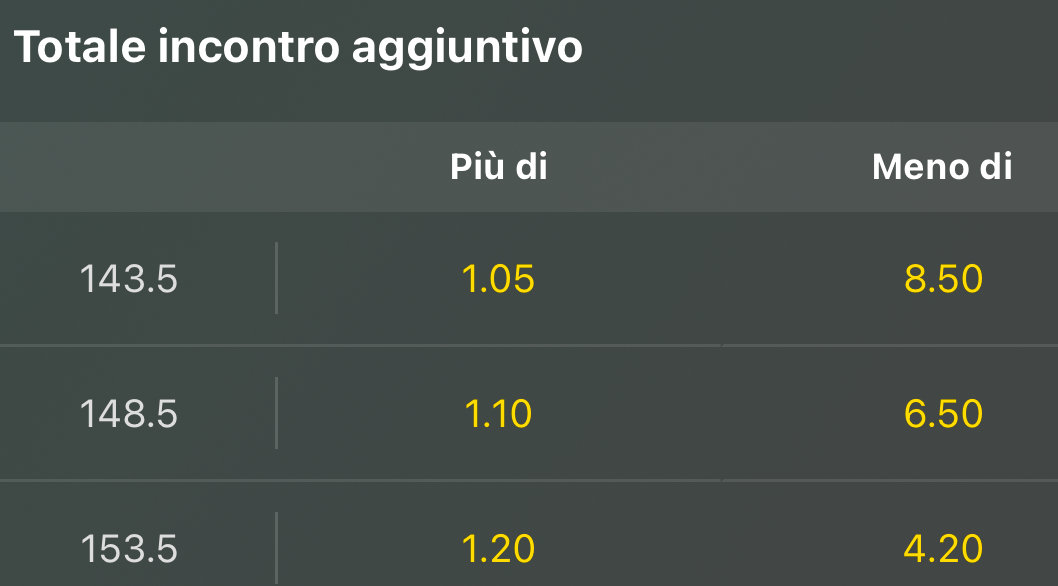Click the empty area right of the section title
Viewport: 1058px width, 586px height.
(x=820, y=48)
